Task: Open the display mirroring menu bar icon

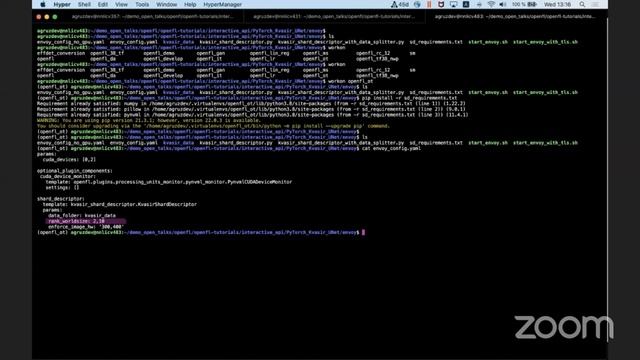Action: (x=453, y=4)
